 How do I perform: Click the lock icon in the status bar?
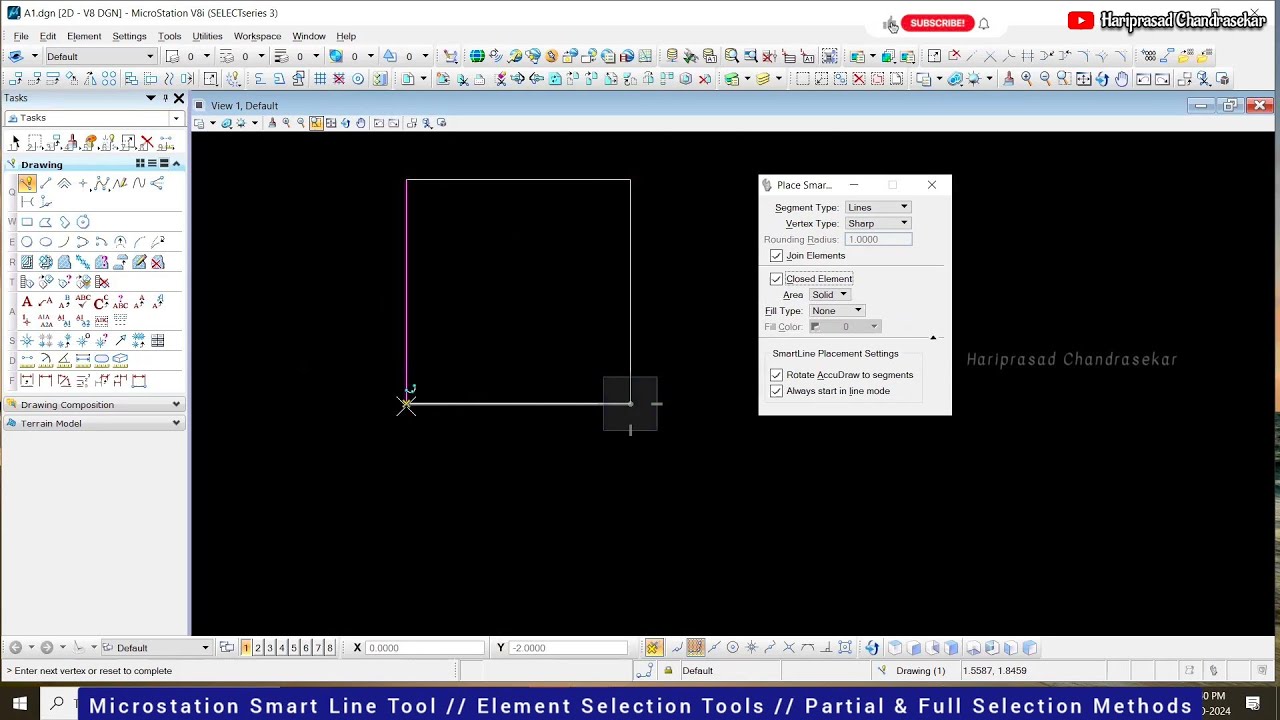point(668,671)
